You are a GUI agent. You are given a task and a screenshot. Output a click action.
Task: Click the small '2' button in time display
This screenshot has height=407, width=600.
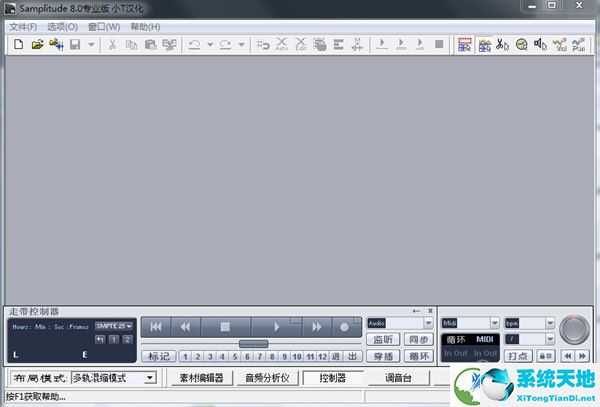[127, 339]
